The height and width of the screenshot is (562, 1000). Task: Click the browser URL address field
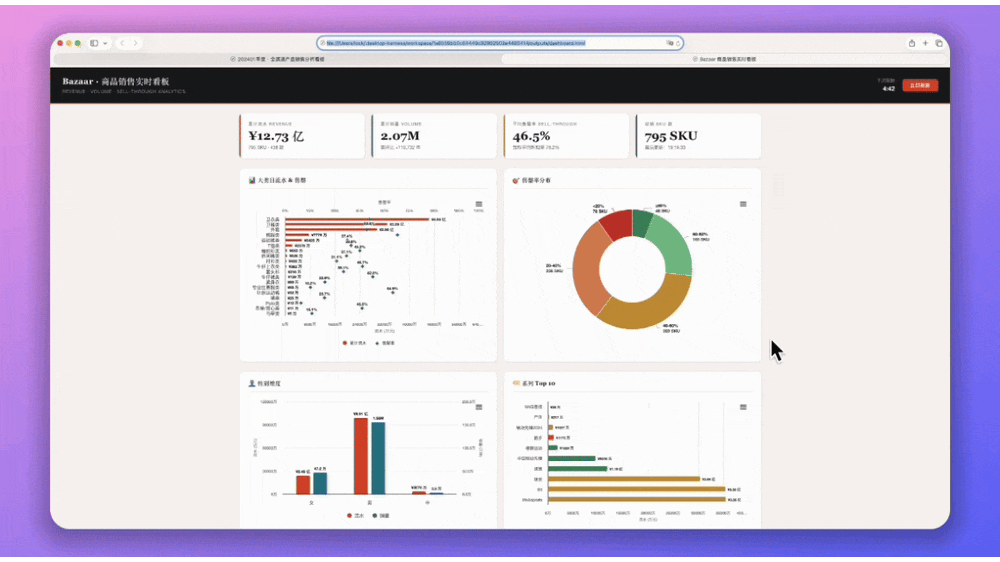[x=500, y=43]
